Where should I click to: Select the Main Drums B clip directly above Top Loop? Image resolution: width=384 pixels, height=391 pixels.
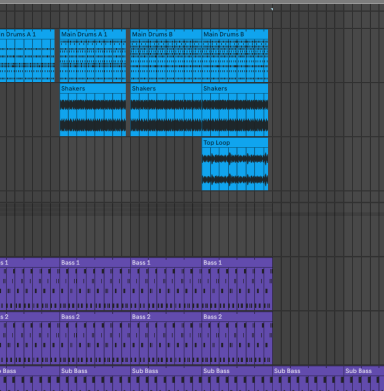click(x=235, y=56)
